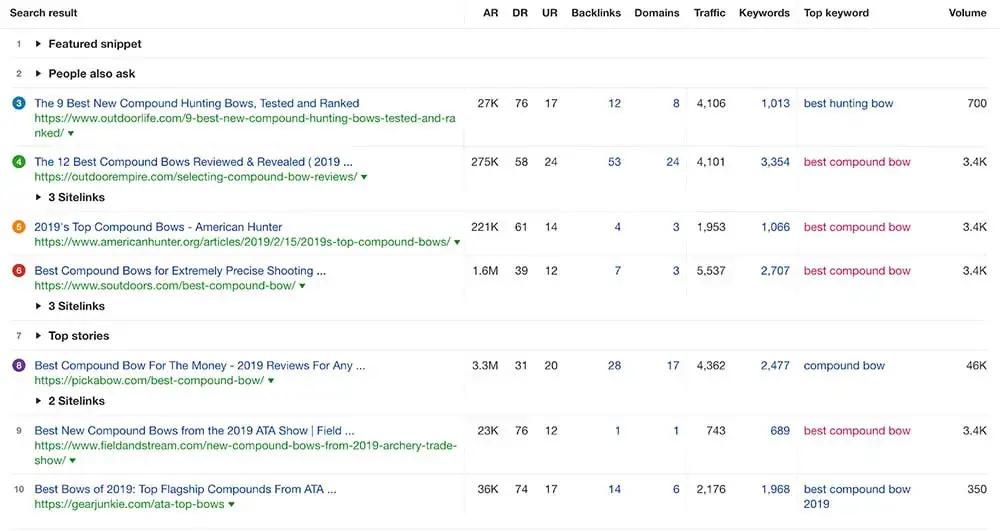The image size is (1000, 531).
Task: Click the green position 4 badge
Action: (19, 162)
